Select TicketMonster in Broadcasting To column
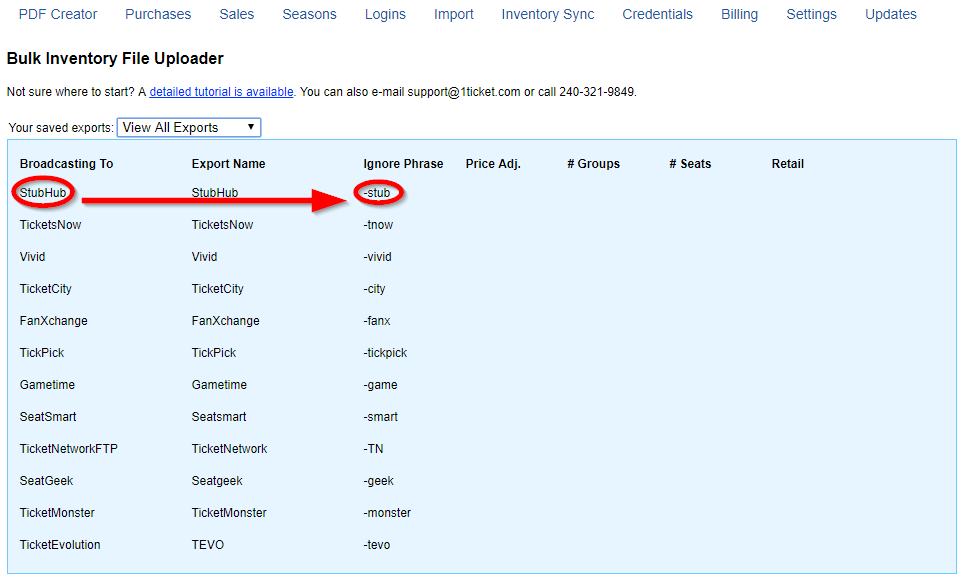Screen dimensions: 966x582 point(57,513)
